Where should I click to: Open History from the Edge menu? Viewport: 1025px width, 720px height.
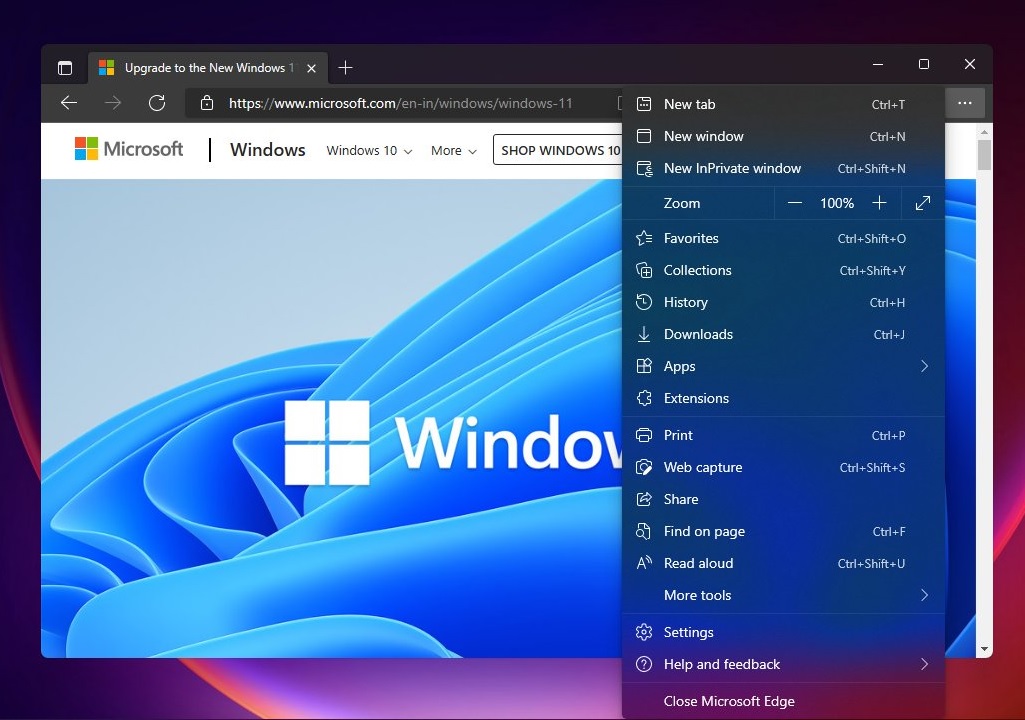tap(686, 302)
